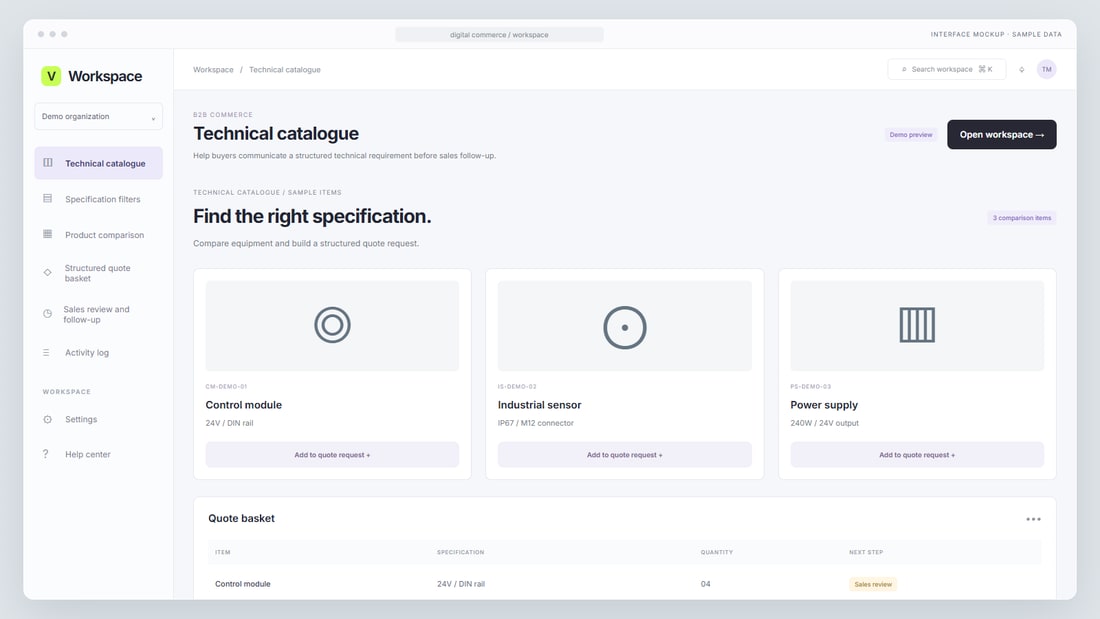Click the Structured quote basket diamond icon
The width and height of the screenshot is (1100, 619).
coord(48,272)
